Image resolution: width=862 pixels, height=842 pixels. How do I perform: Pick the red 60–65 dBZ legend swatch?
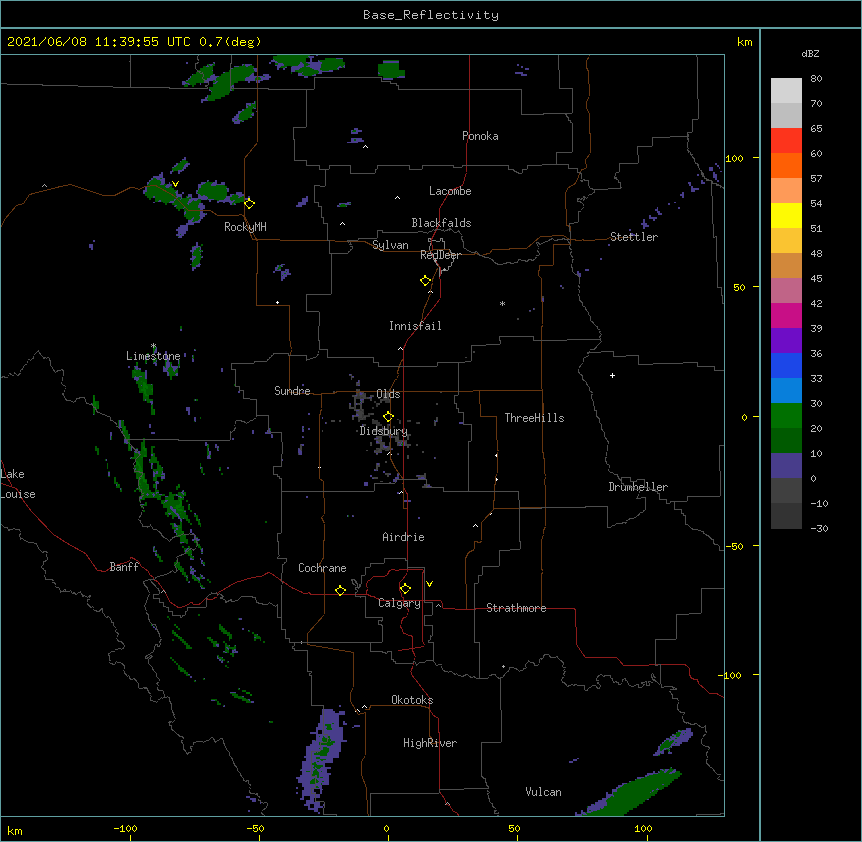786,141
